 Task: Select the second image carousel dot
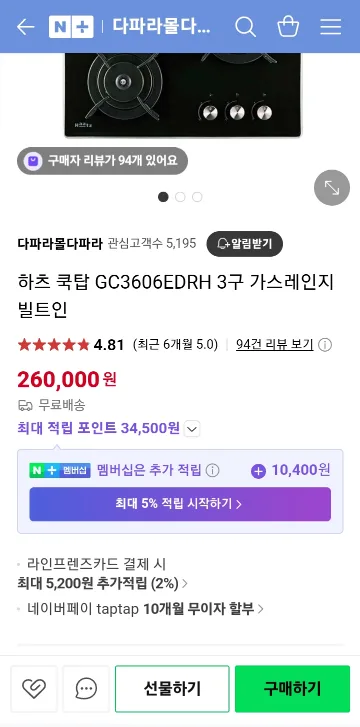180,197
